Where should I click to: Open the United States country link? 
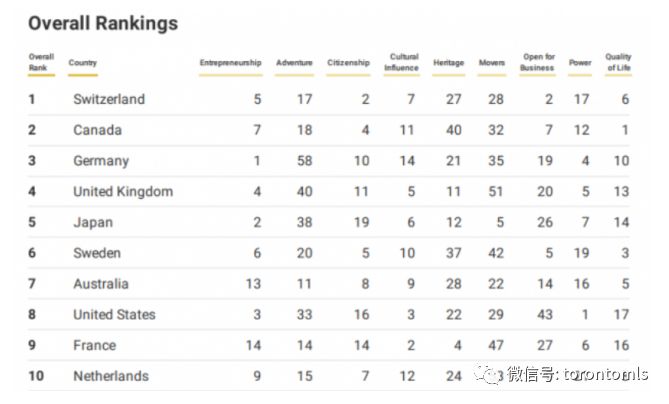(114, 314)
